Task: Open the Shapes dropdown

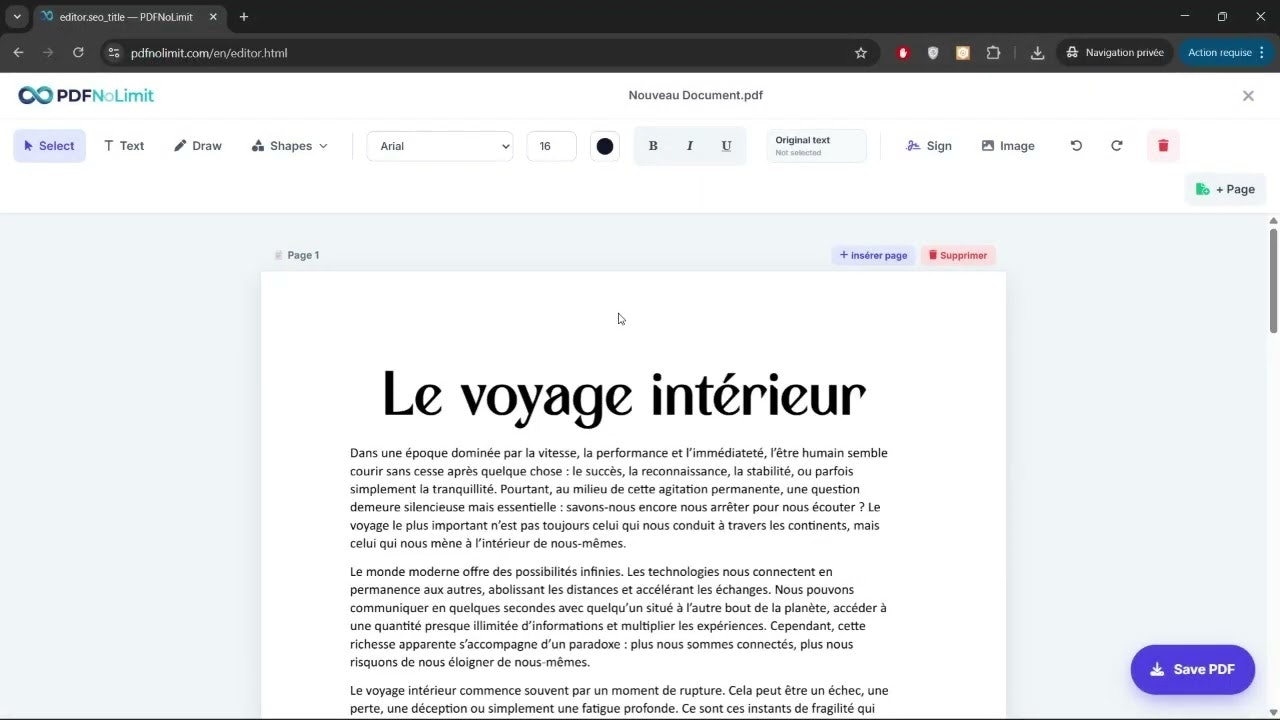Action: pos(289,145)
